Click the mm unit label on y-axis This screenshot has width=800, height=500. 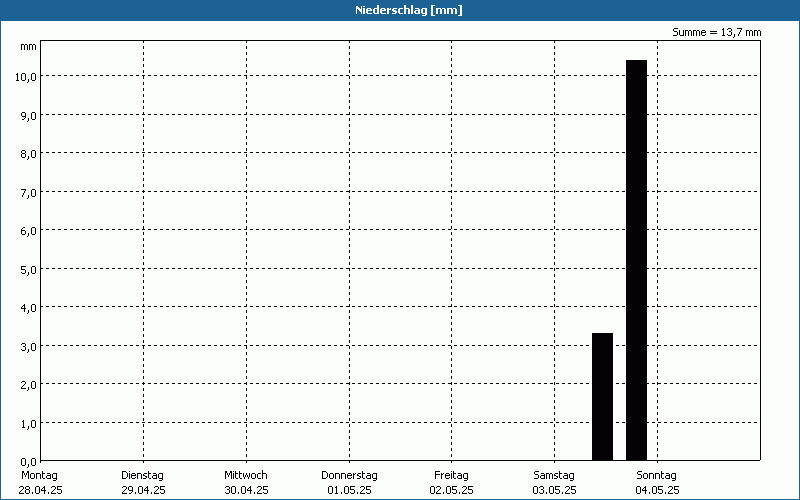[28, 47]
